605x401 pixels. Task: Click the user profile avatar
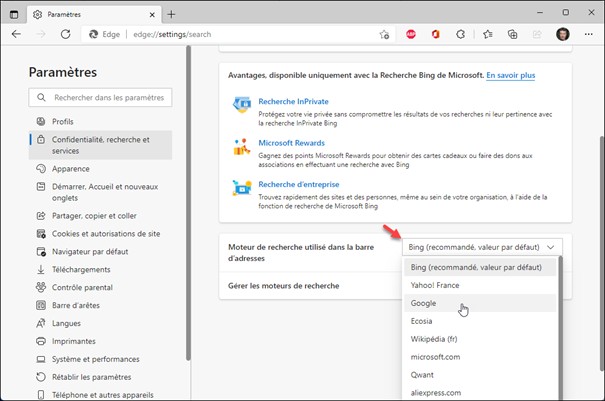(562, 33)
